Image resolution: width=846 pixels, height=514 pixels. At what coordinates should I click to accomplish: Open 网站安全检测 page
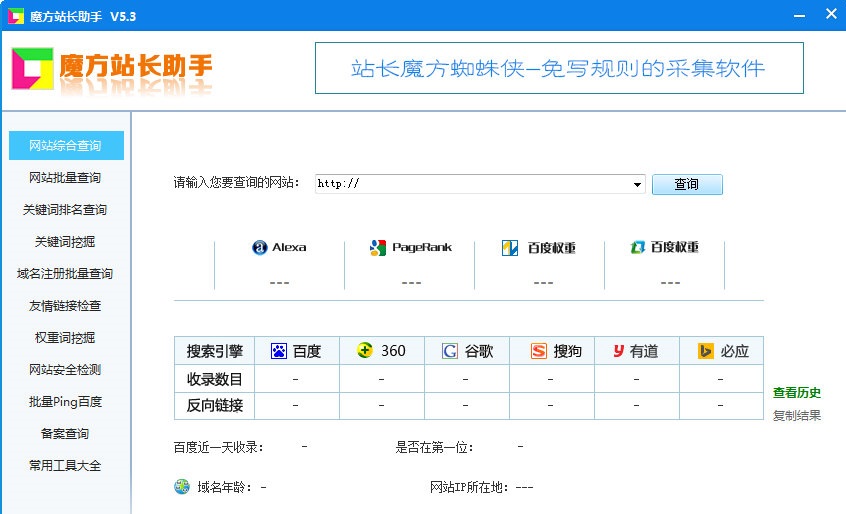coord(65,369)
